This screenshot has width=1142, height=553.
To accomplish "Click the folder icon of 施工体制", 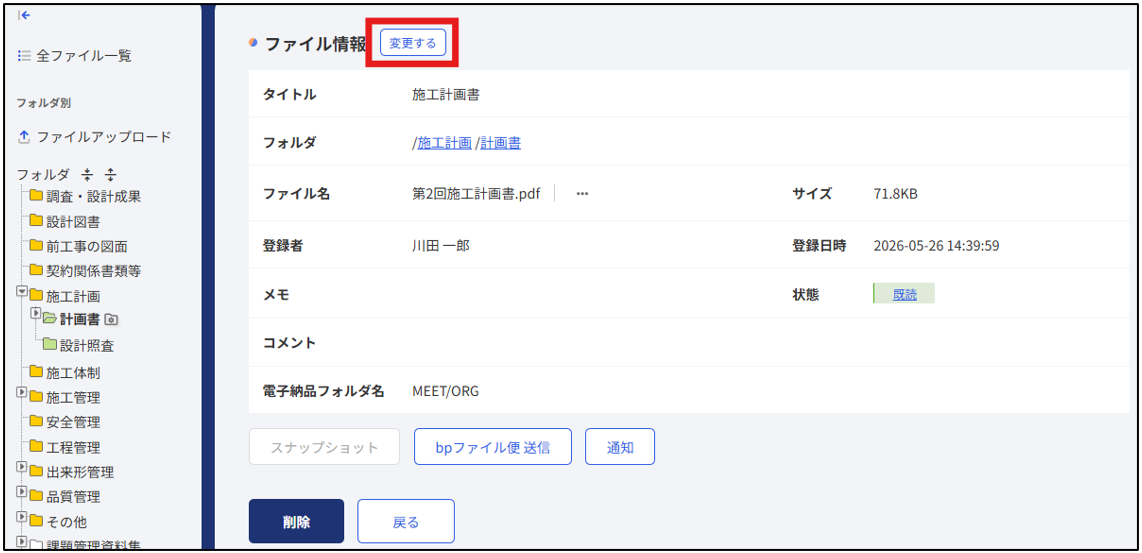I will (x=36, y=372).
